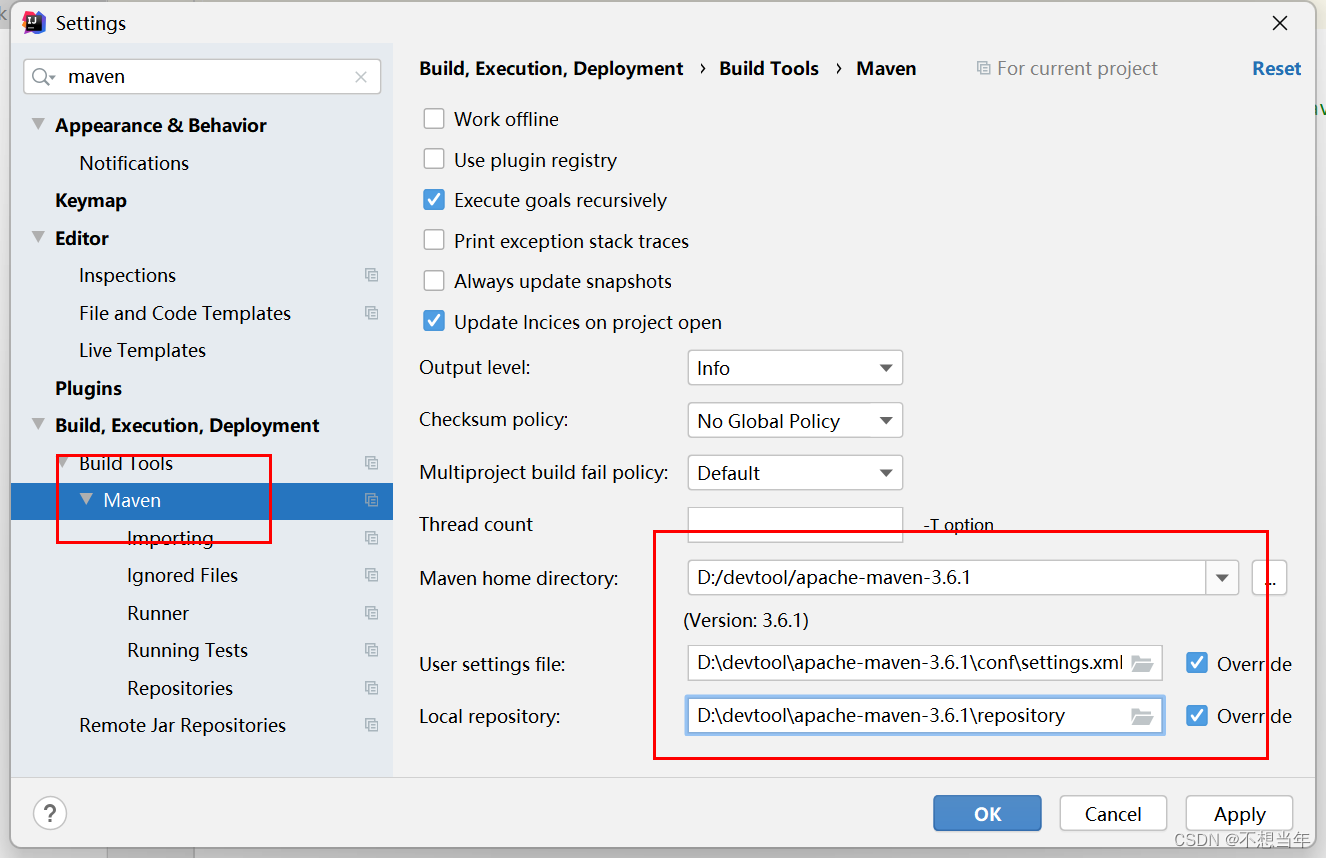Select Notifications in settings tree

point(134,163)
